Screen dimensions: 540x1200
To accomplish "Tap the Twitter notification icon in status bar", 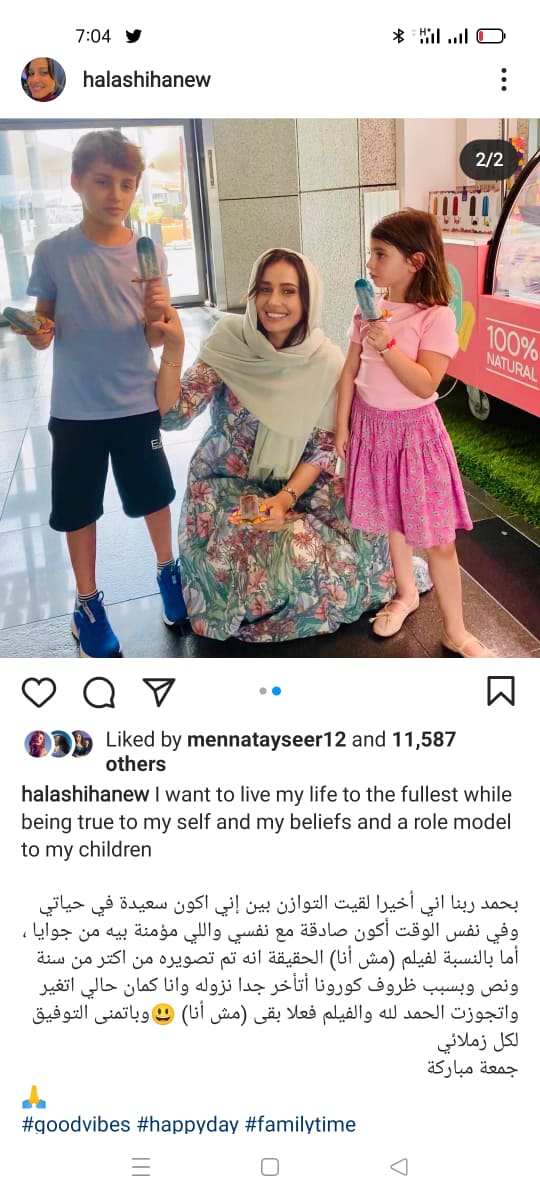I will coord(134,36).
